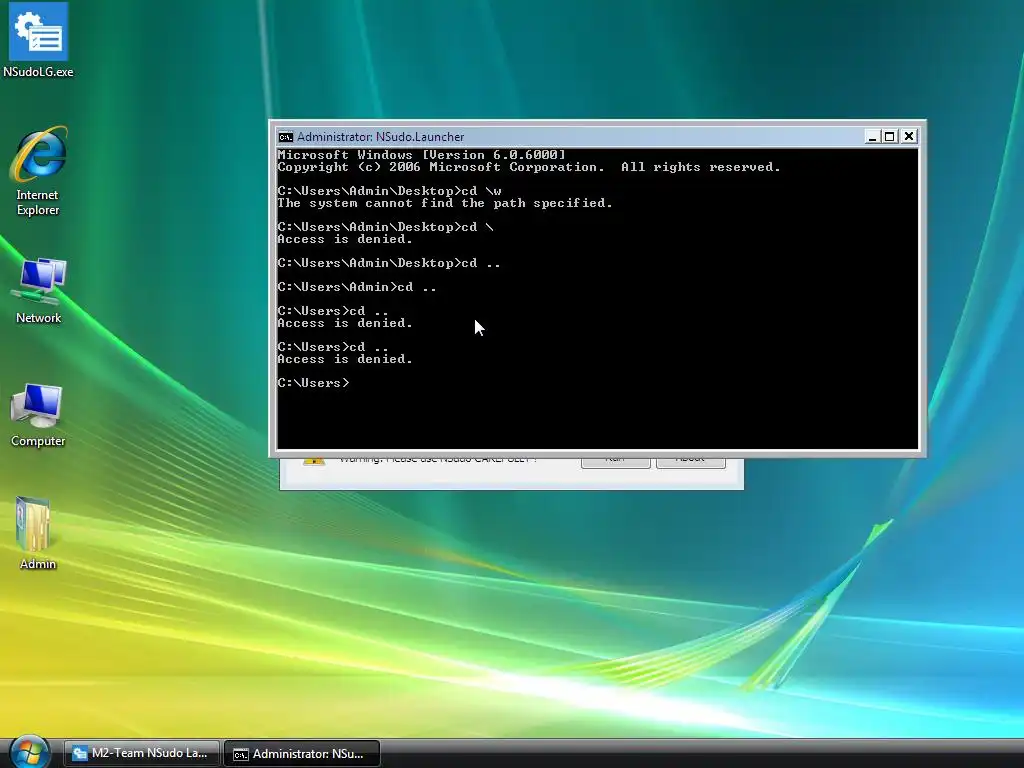The height and width of the screenshot is (768, 1024).
Task: Select the Network desktop icon
Action: (x=39, y=291)
